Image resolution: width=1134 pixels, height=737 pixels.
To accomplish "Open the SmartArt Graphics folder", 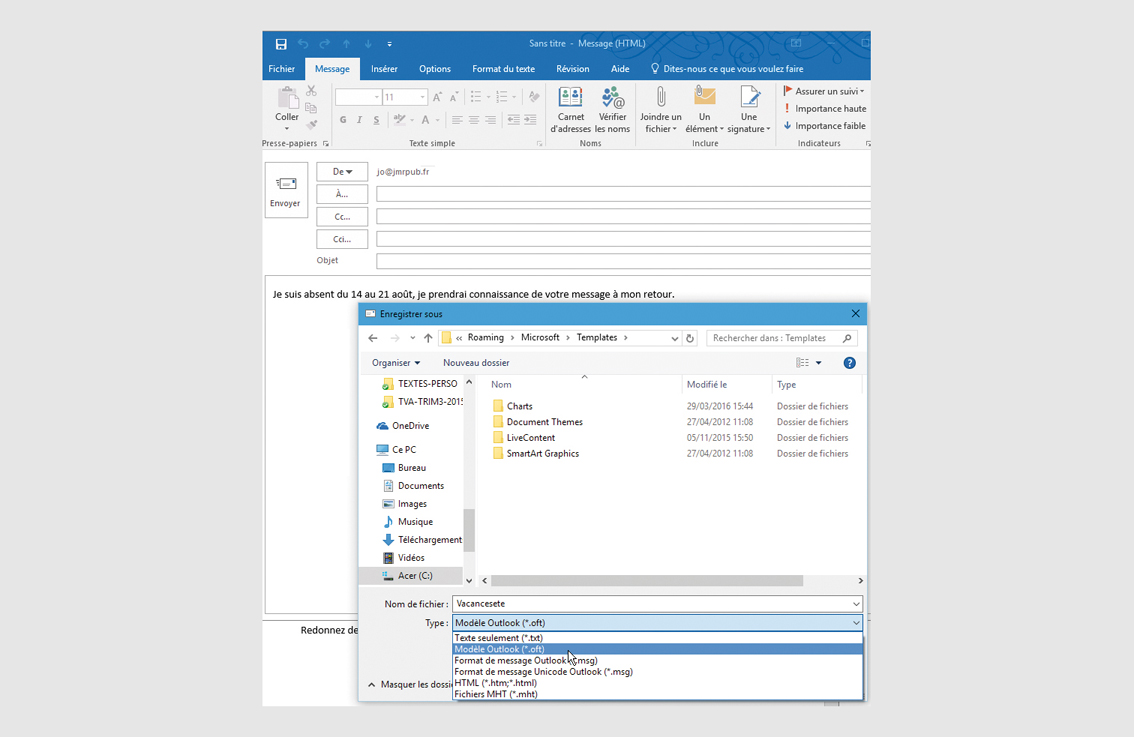I will pyautogui.click(x=535, y=454).
